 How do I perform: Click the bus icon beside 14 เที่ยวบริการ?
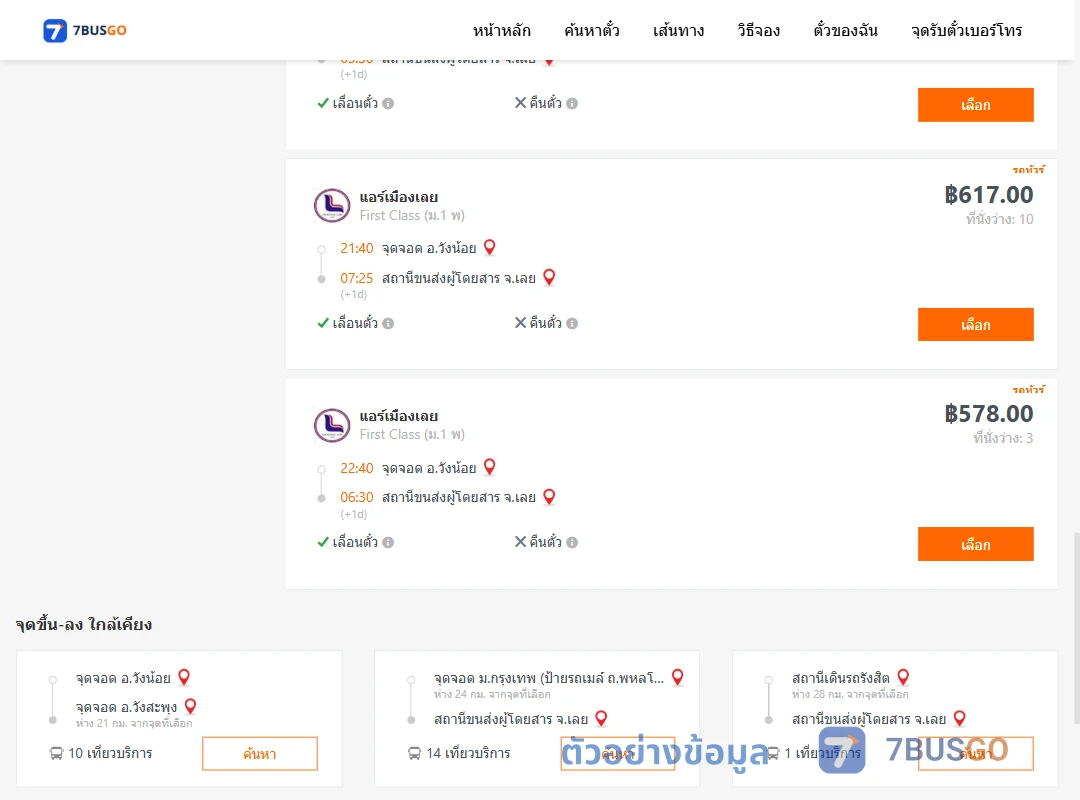click(x=415, y=753)
